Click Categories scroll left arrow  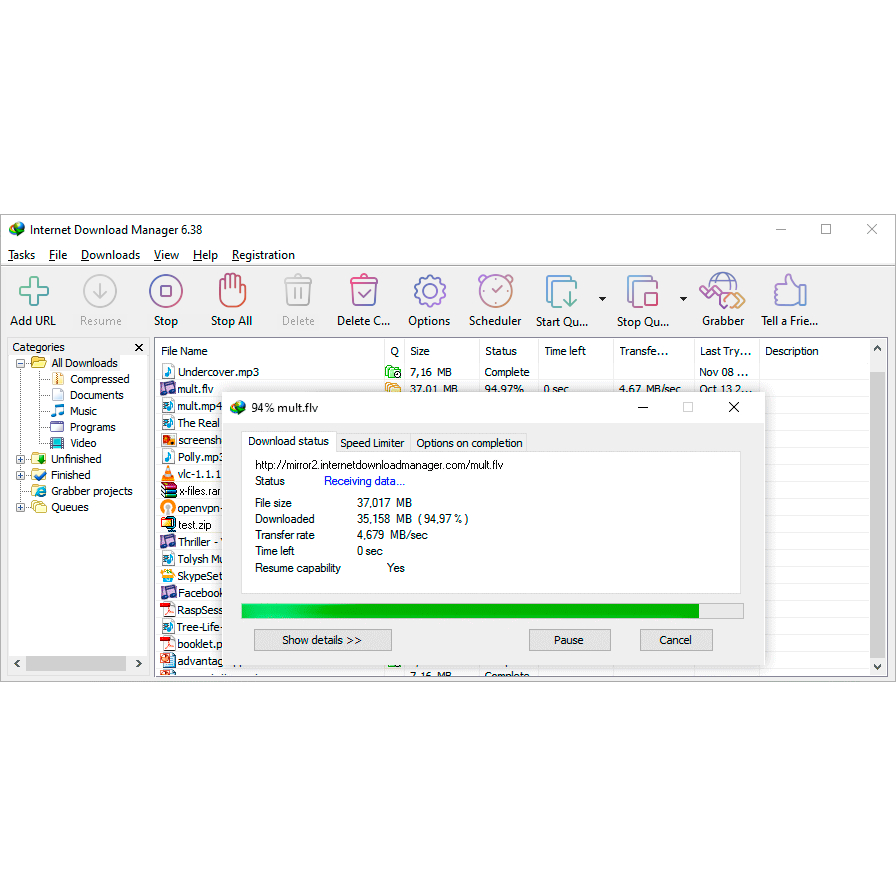17,663
